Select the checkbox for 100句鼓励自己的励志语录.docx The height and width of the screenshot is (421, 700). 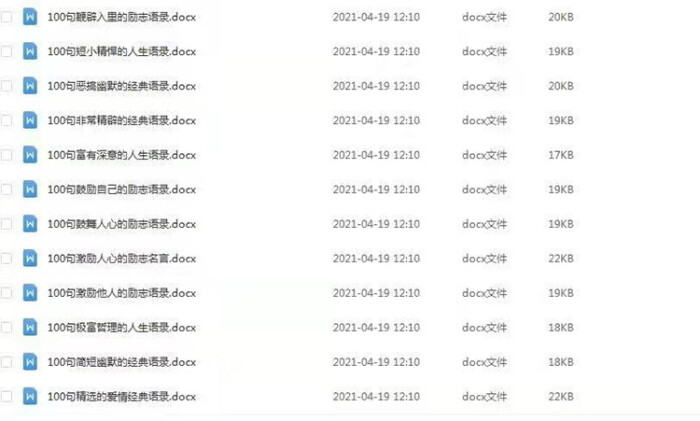[6, 189]
